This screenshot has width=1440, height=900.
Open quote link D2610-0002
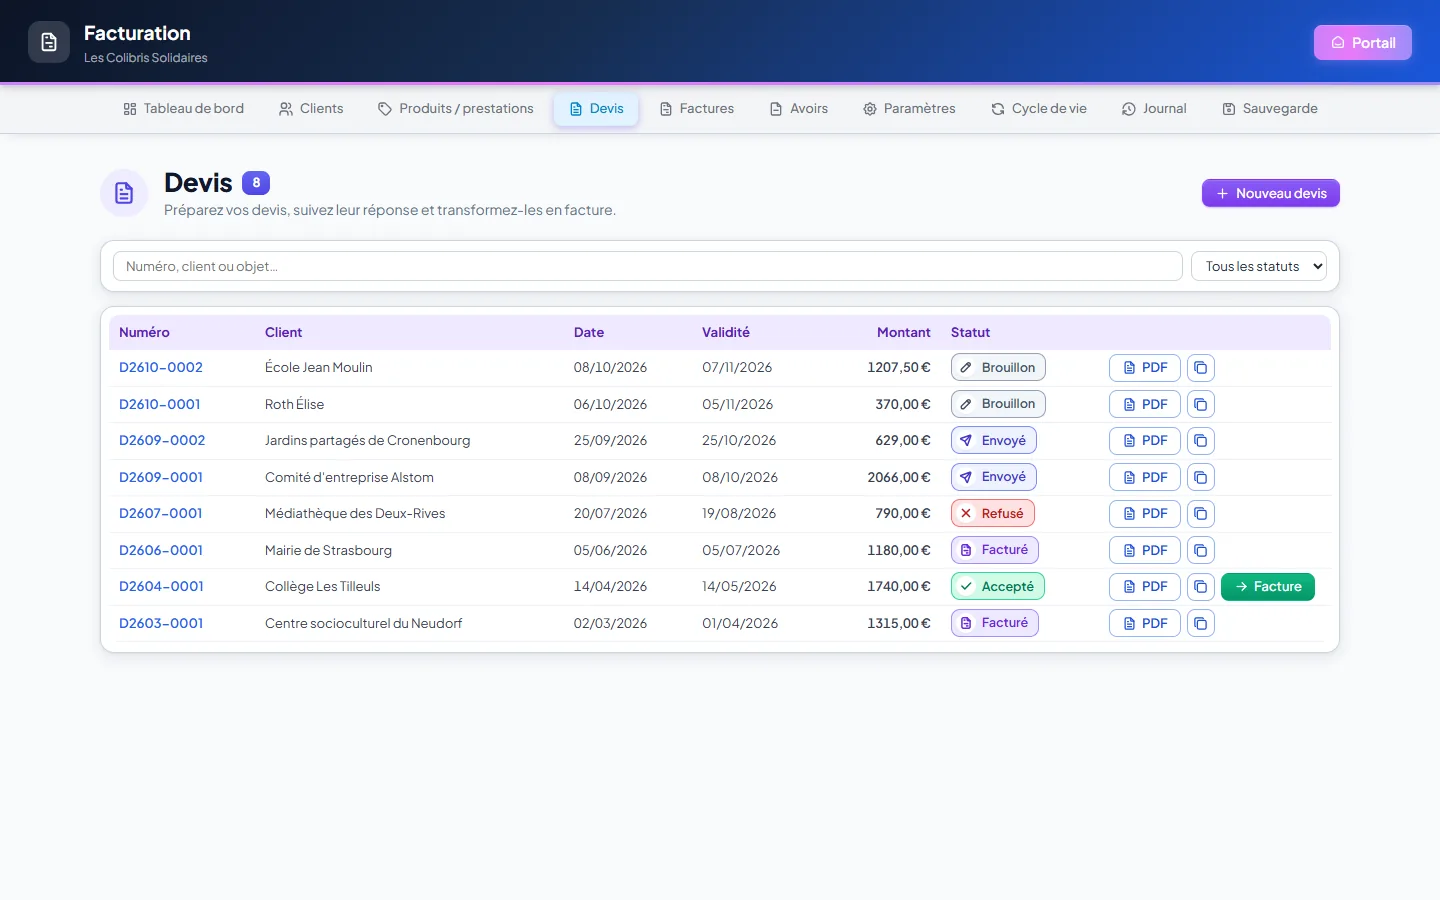(161, 367)
